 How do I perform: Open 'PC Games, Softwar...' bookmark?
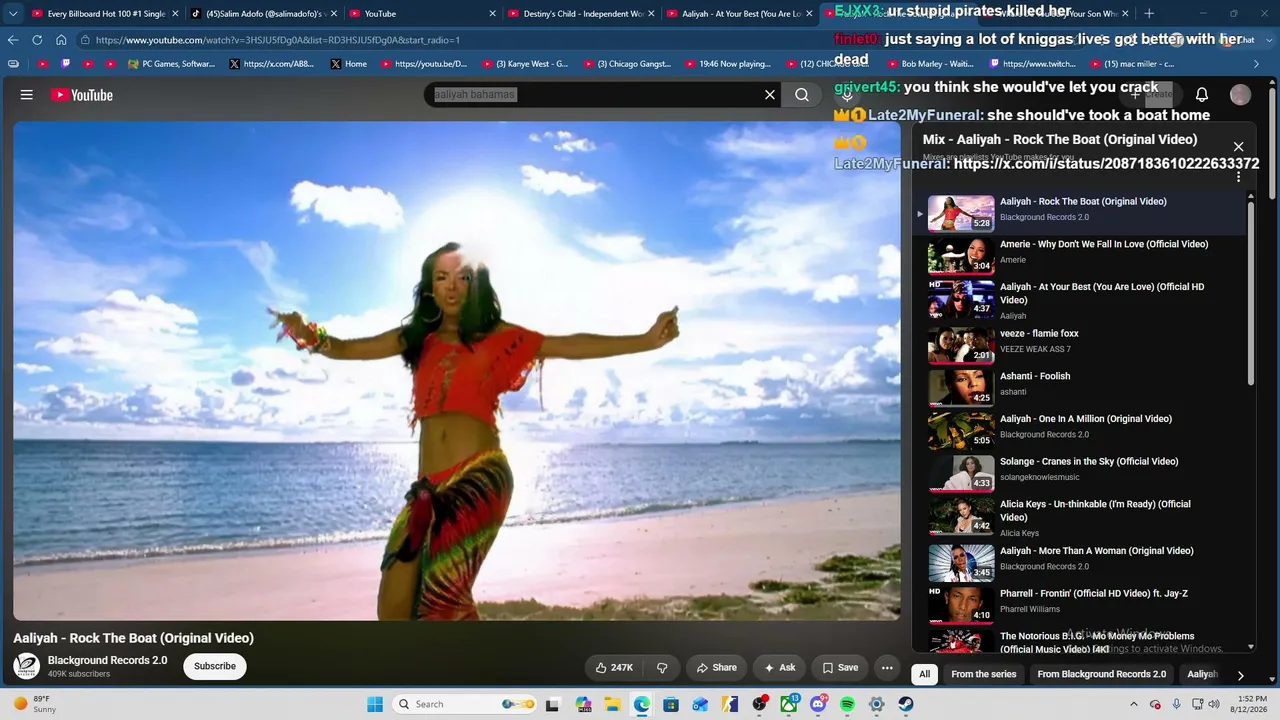click(171, 64)
